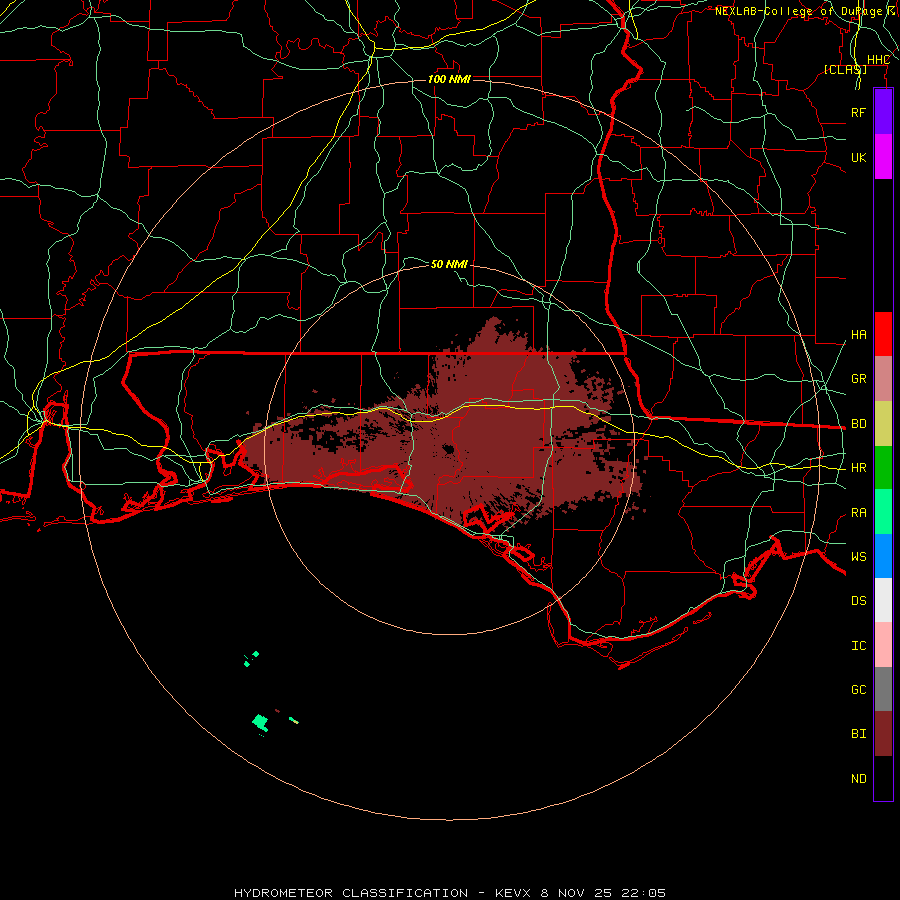The width and height of the screenshot is (900, 900).
Task: Click the GC gray legend swatch
Action: point(883,689)
